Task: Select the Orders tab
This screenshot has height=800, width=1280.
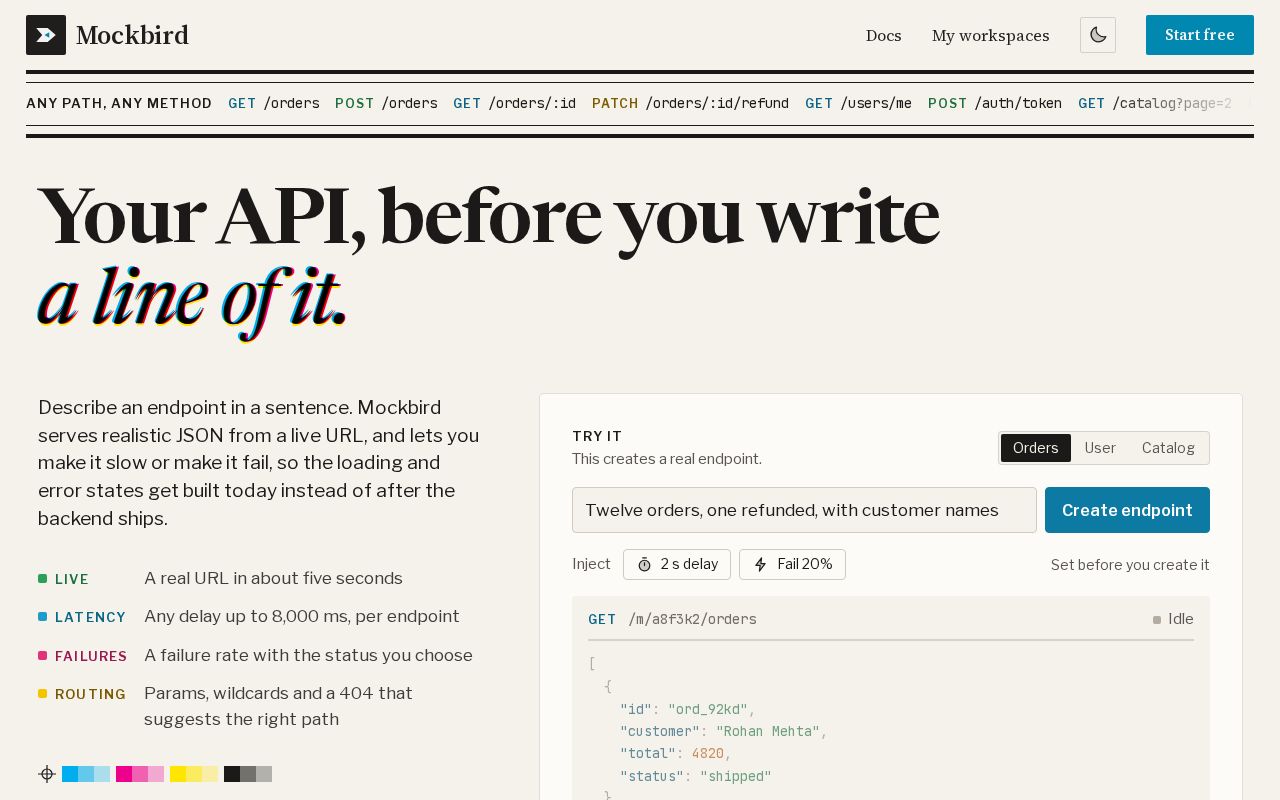Action: click(x=1036, y=448)
